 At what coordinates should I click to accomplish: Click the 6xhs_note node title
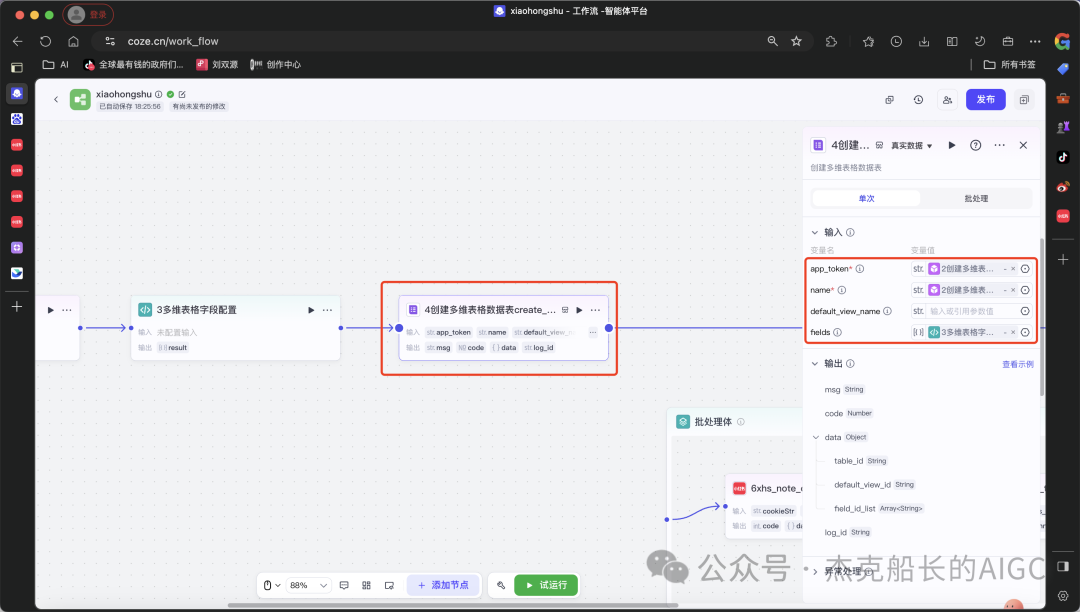776,488
